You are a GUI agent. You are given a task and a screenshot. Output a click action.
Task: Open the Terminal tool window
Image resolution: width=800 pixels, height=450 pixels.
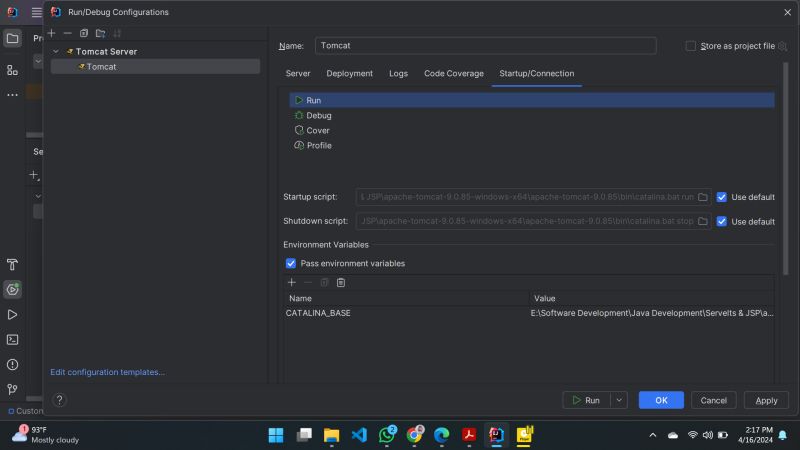[x=12, y=339]
